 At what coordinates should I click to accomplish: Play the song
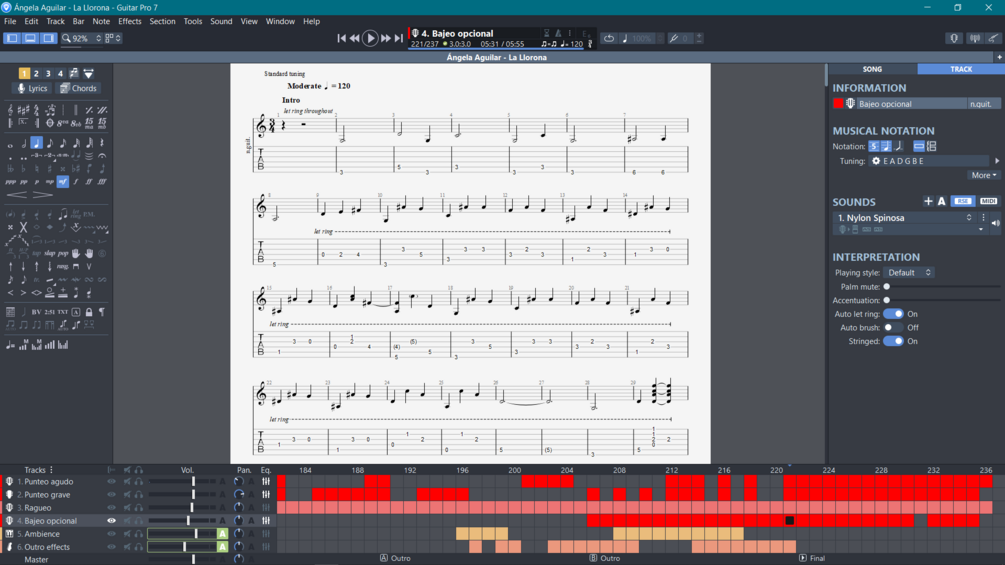370,38
